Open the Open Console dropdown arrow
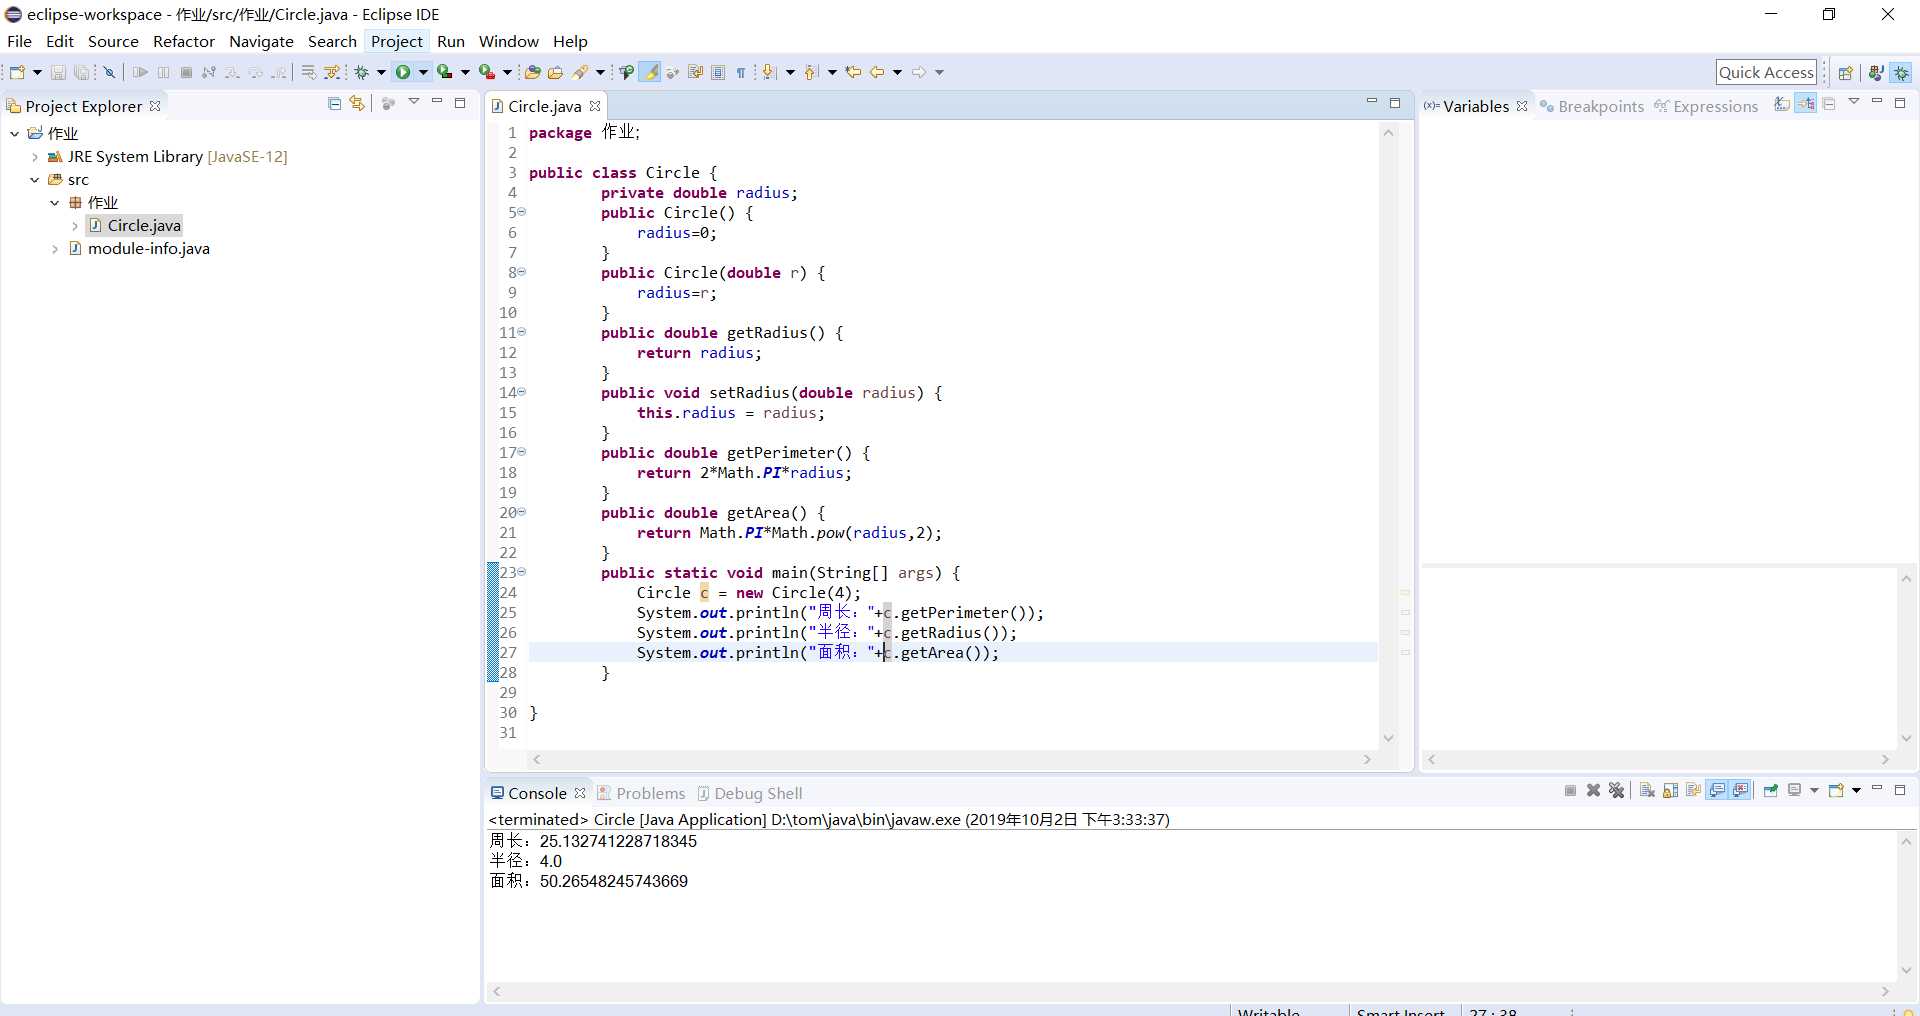 1857,791
